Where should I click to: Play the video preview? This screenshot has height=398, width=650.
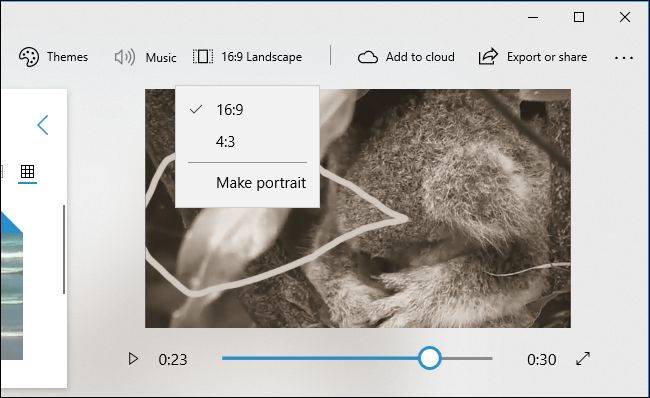[133, 359]
